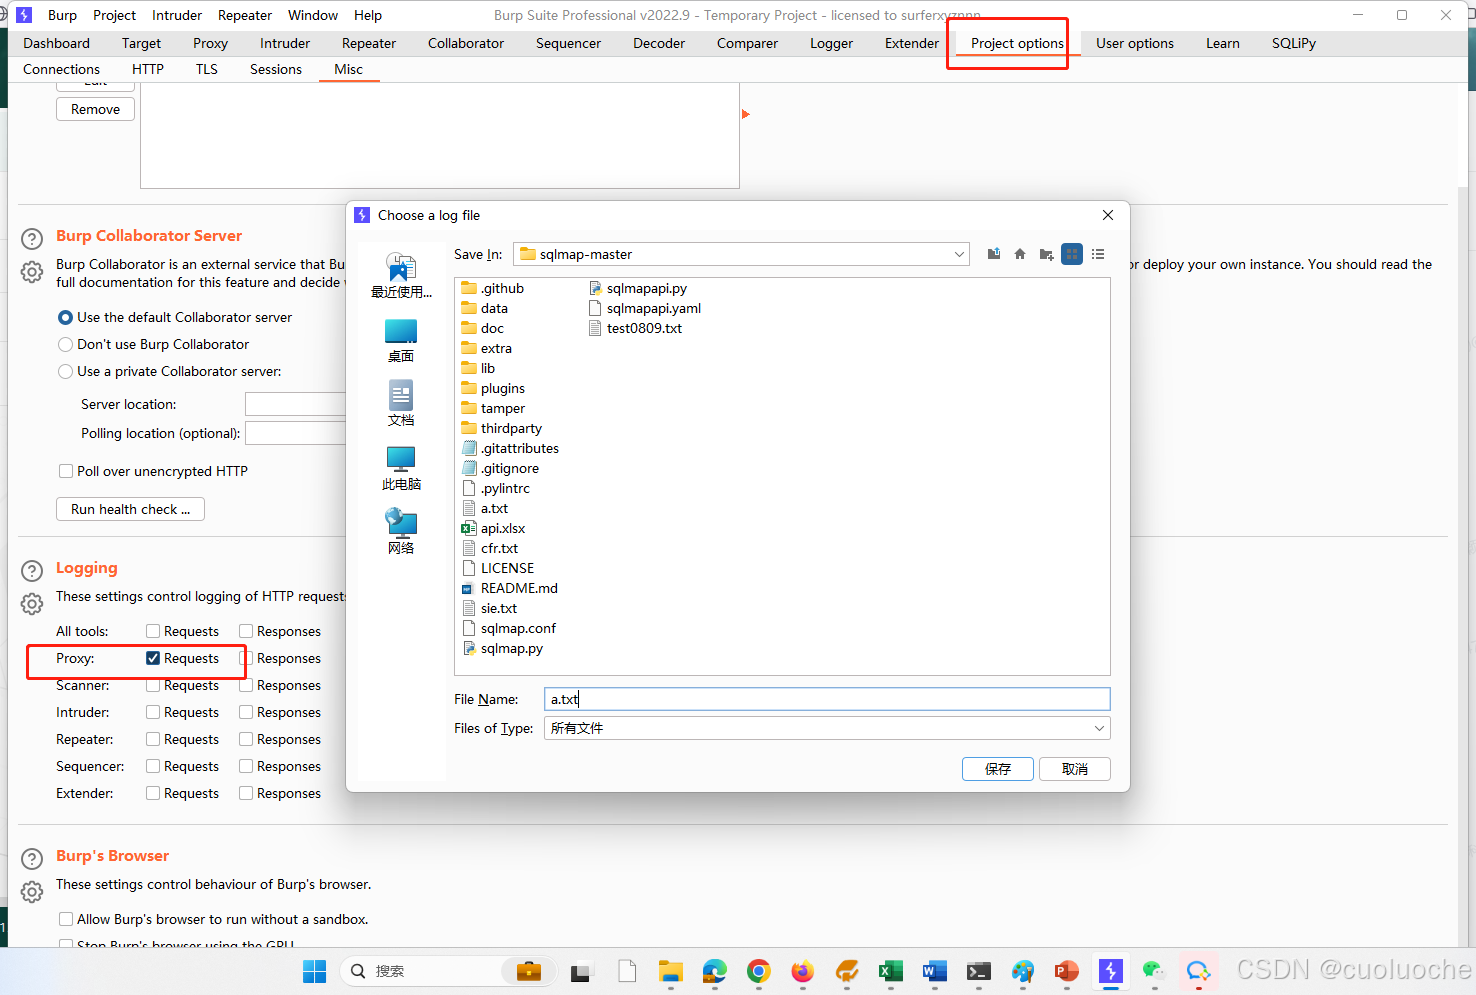Select test0809.txt in the file list

(635, 328)
